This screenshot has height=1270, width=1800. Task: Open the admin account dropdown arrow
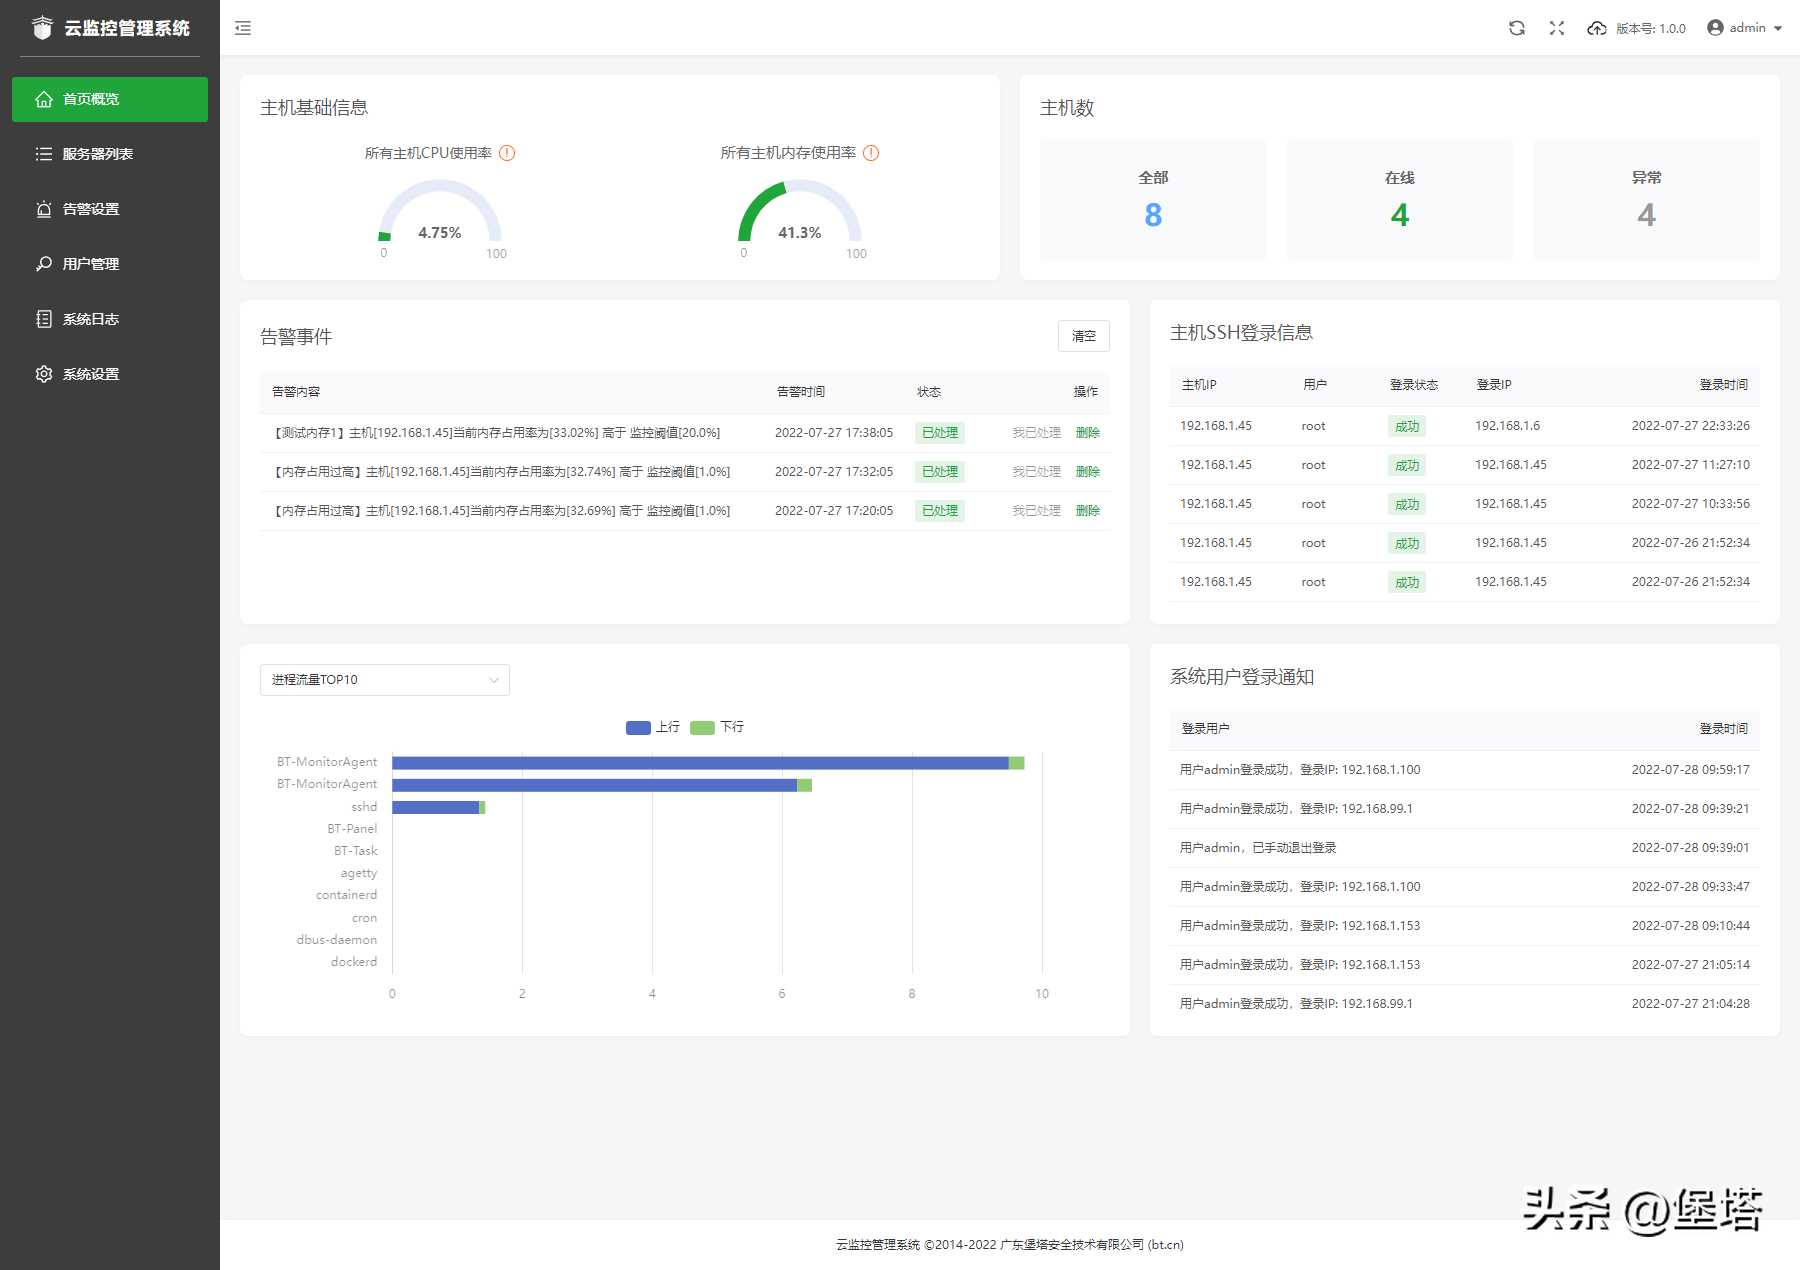pyautogui.click(x=1778, y=28)
